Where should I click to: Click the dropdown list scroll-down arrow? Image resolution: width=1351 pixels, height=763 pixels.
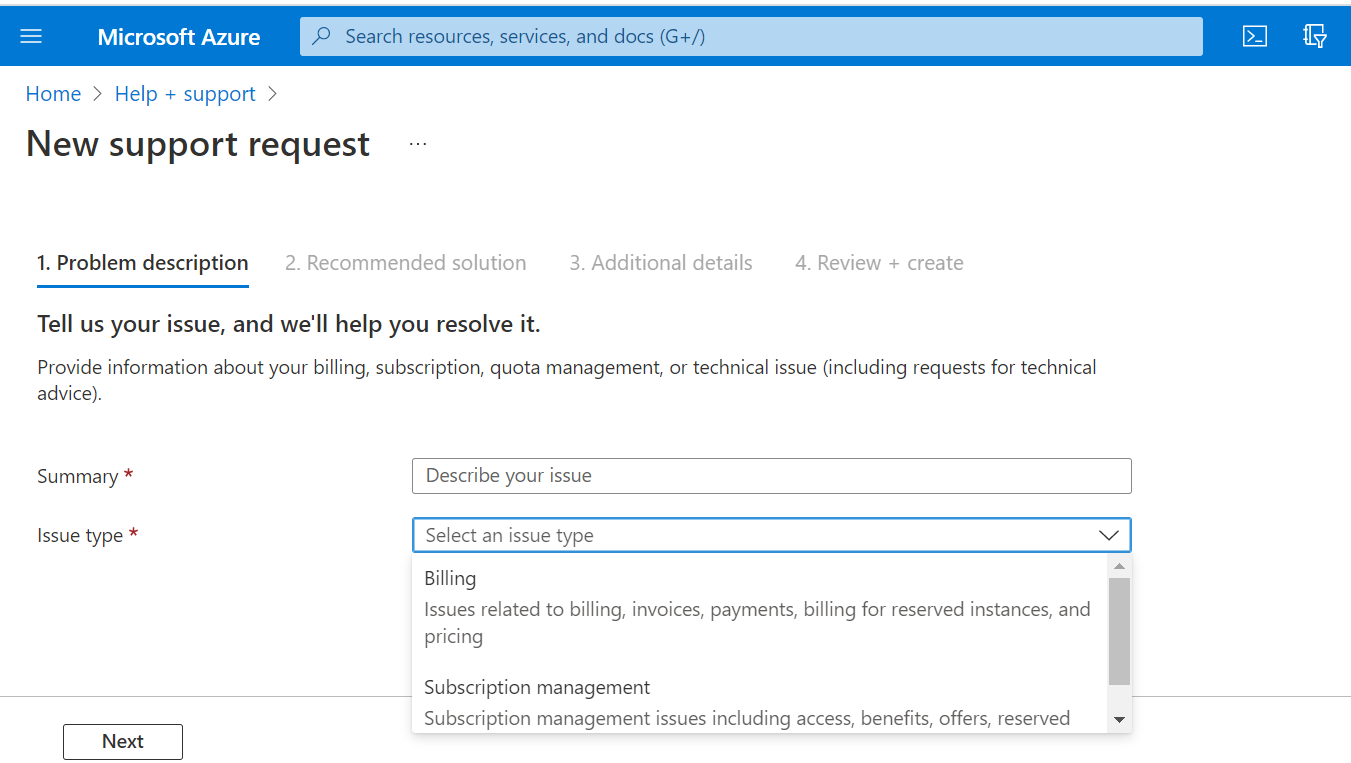coord(1119,720)
